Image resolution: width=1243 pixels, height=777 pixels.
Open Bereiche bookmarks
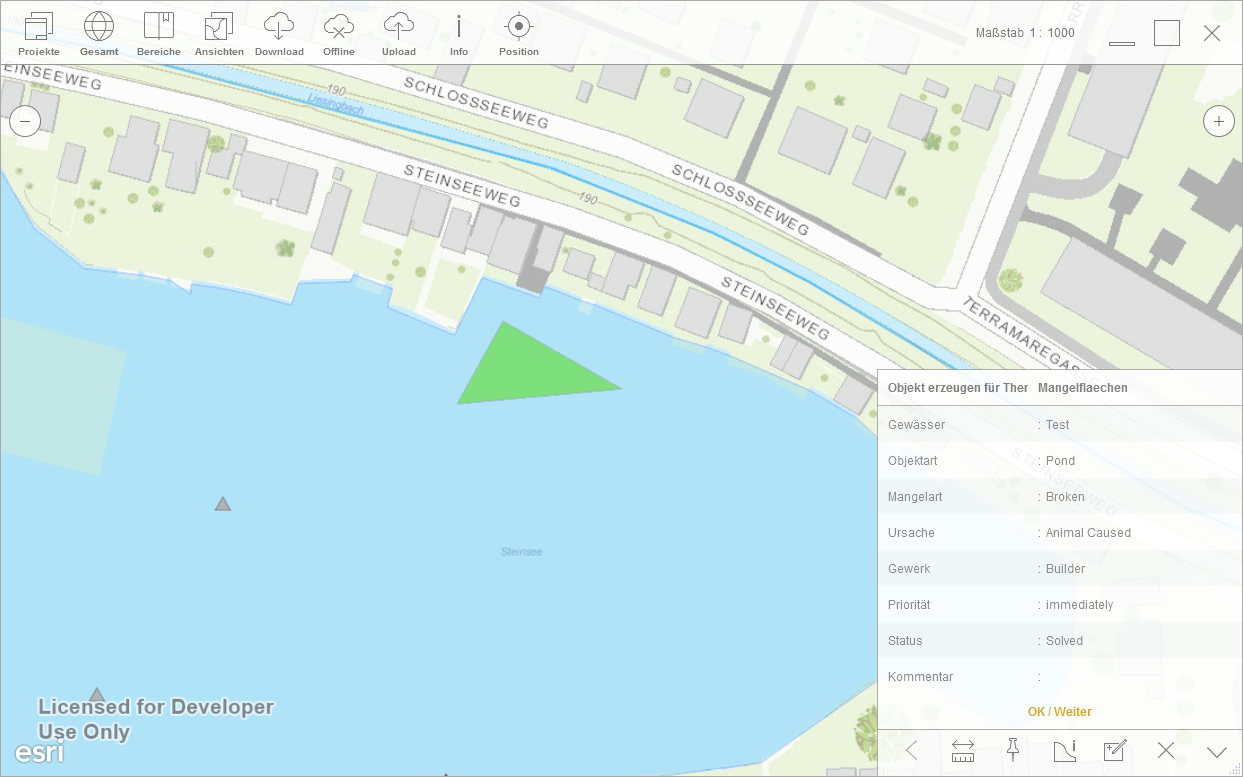pos(159,34)
